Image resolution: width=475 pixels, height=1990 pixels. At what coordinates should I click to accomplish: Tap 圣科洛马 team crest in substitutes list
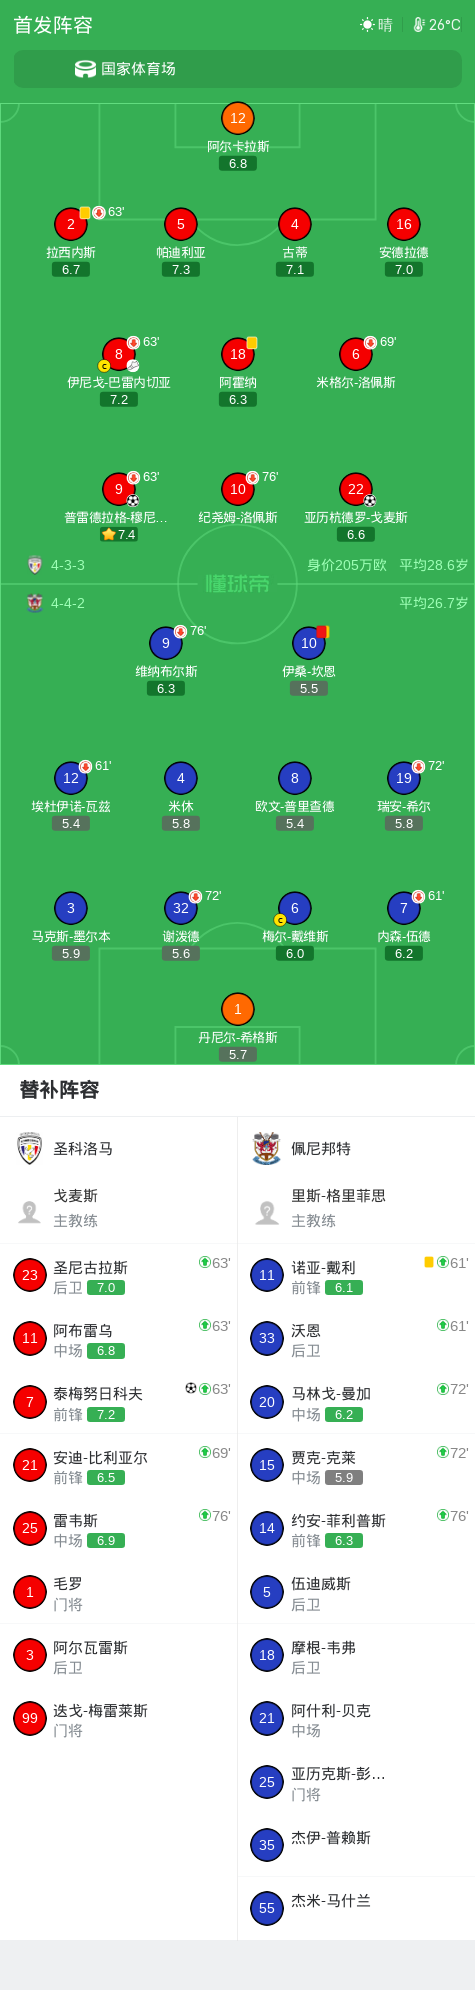30,1148
